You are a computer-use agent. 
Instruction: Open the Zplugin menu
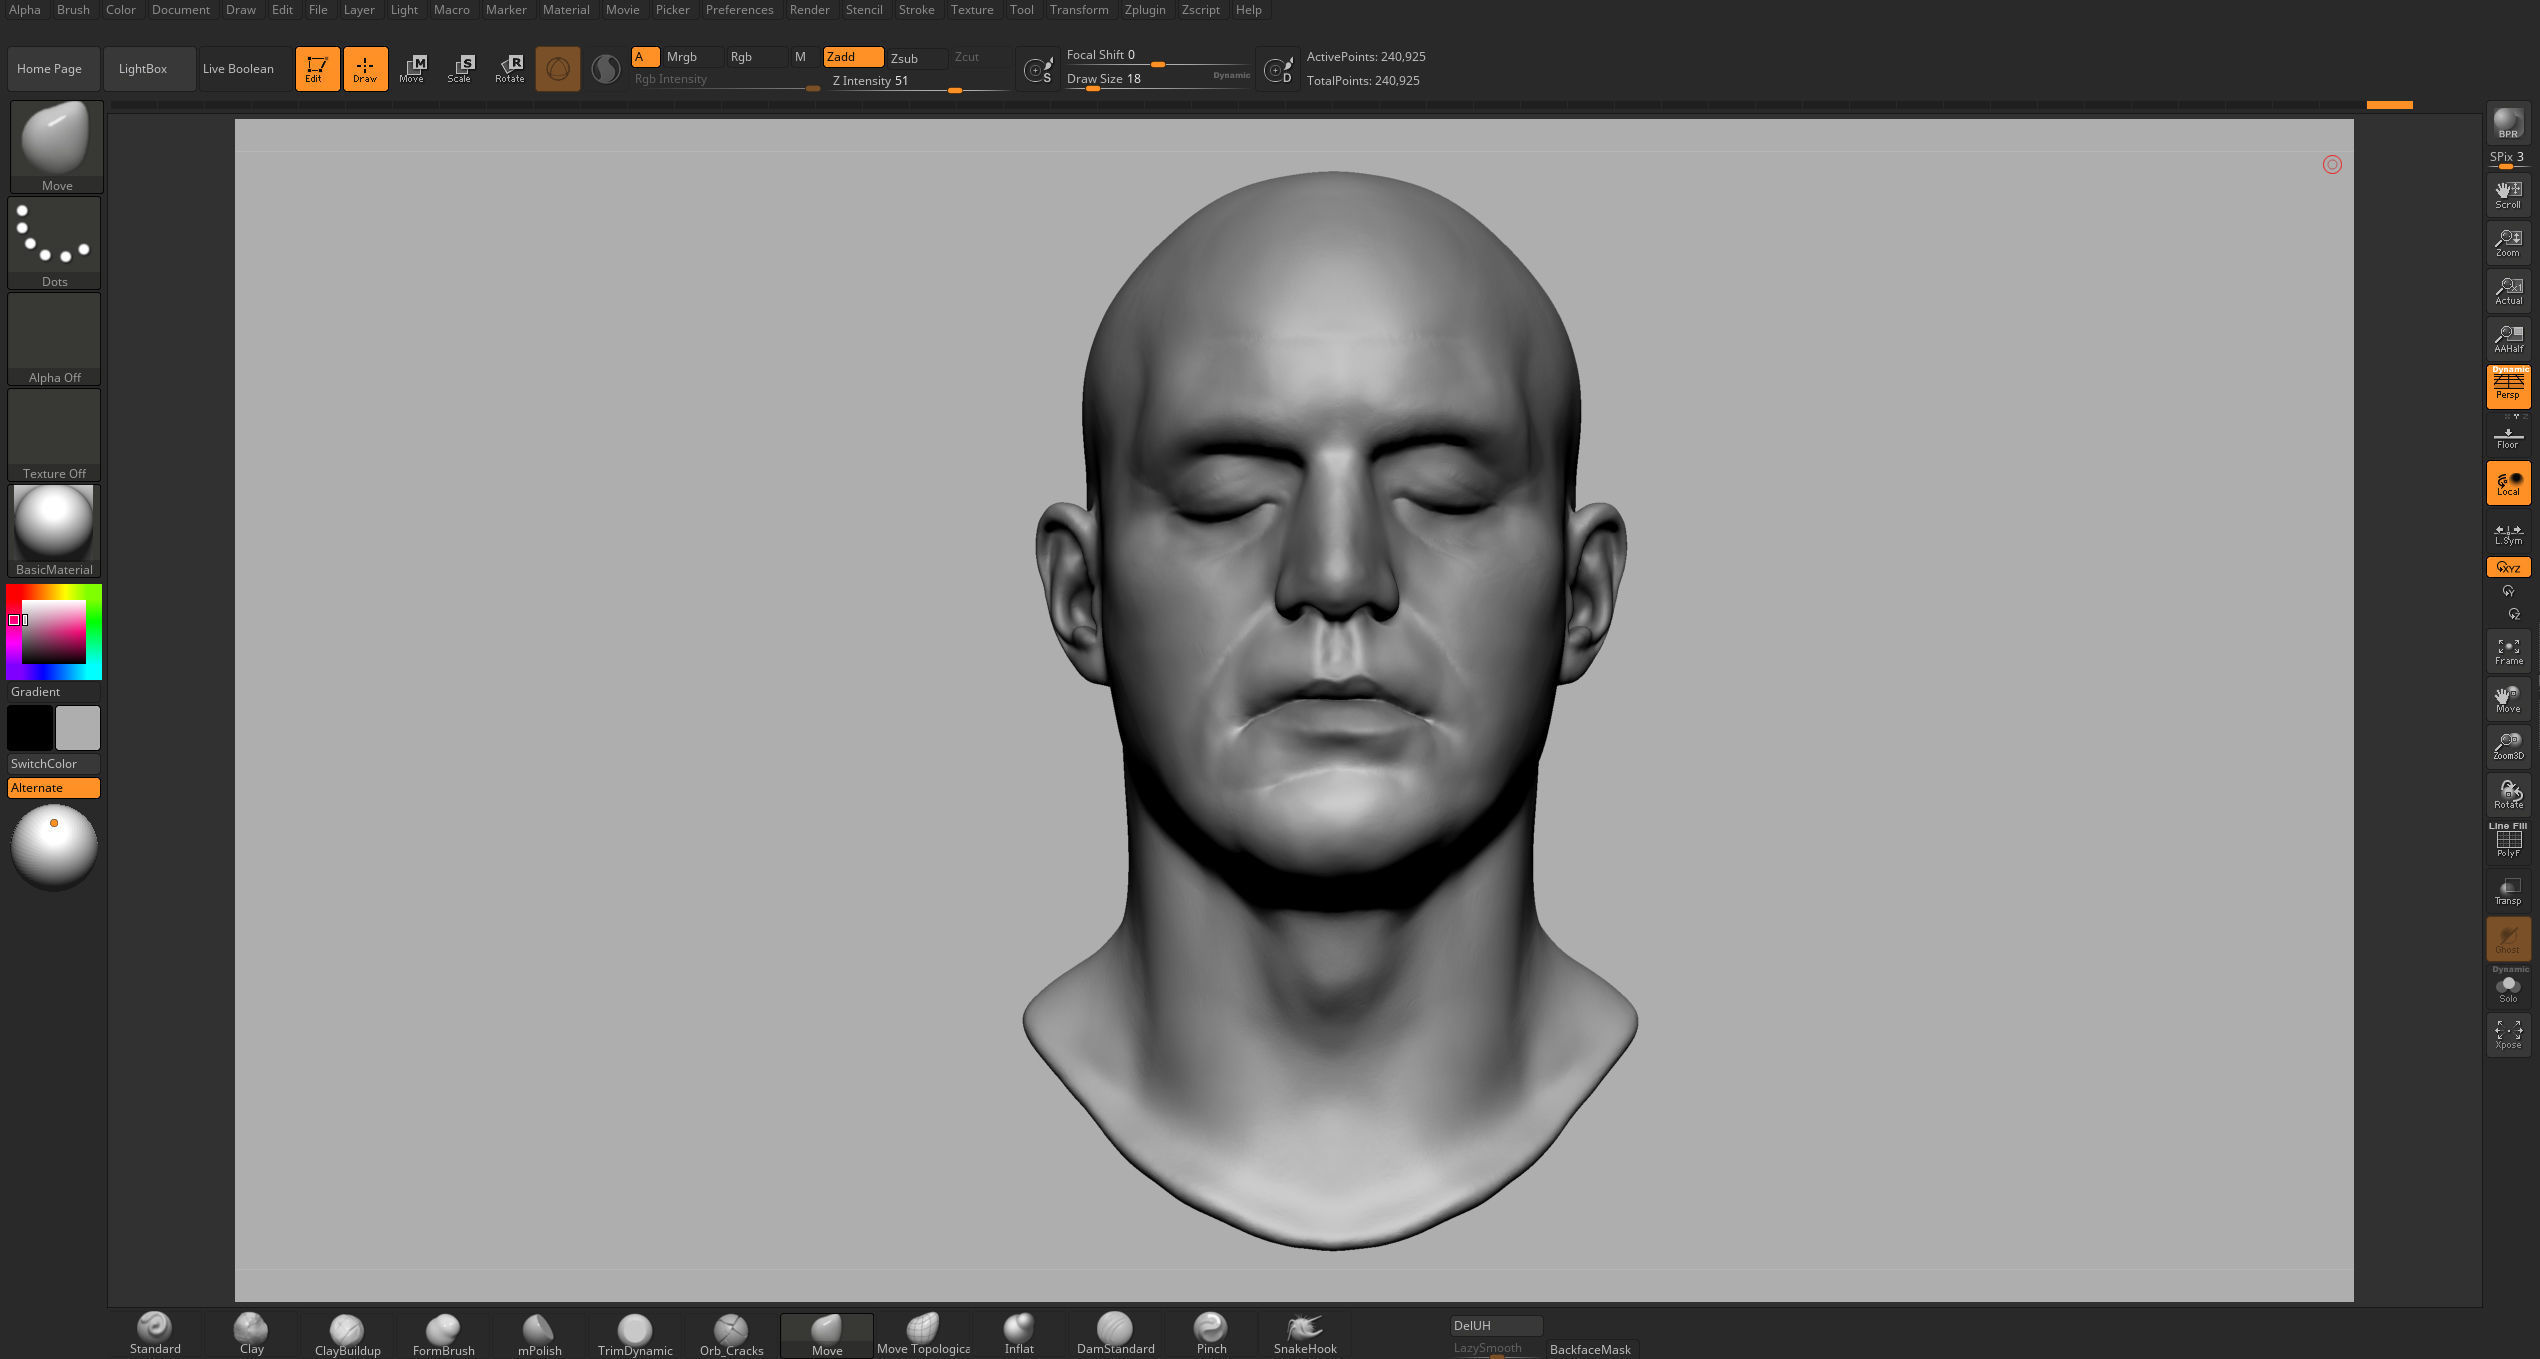1144,10
